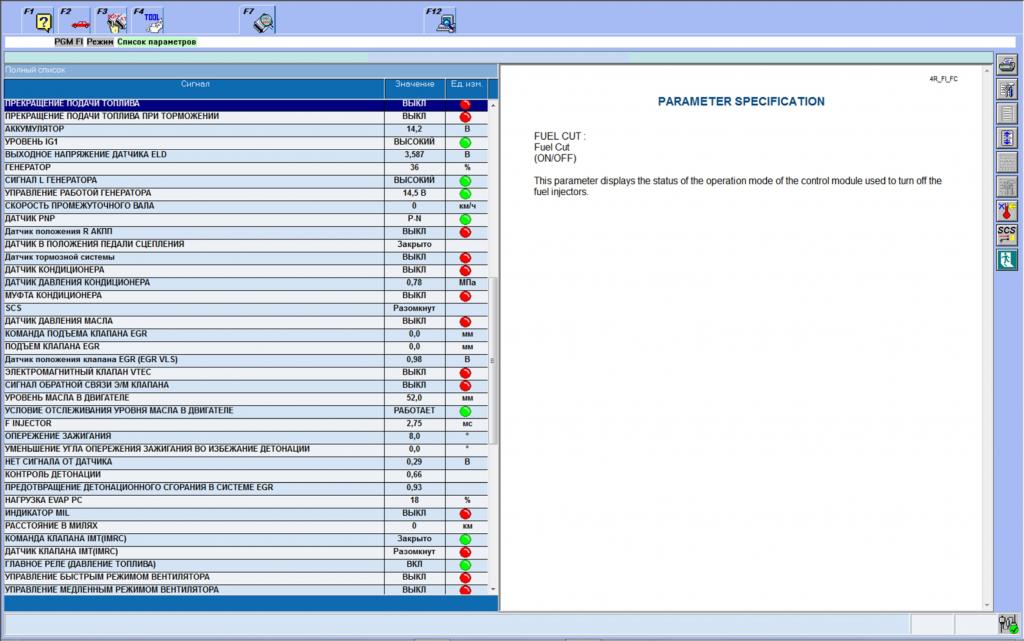Click red indicator for МУФТА КОНДИЦИОНЕРА row
Image resolution: width=1024 pixels, height=641 pixels.
coord(465,296)
